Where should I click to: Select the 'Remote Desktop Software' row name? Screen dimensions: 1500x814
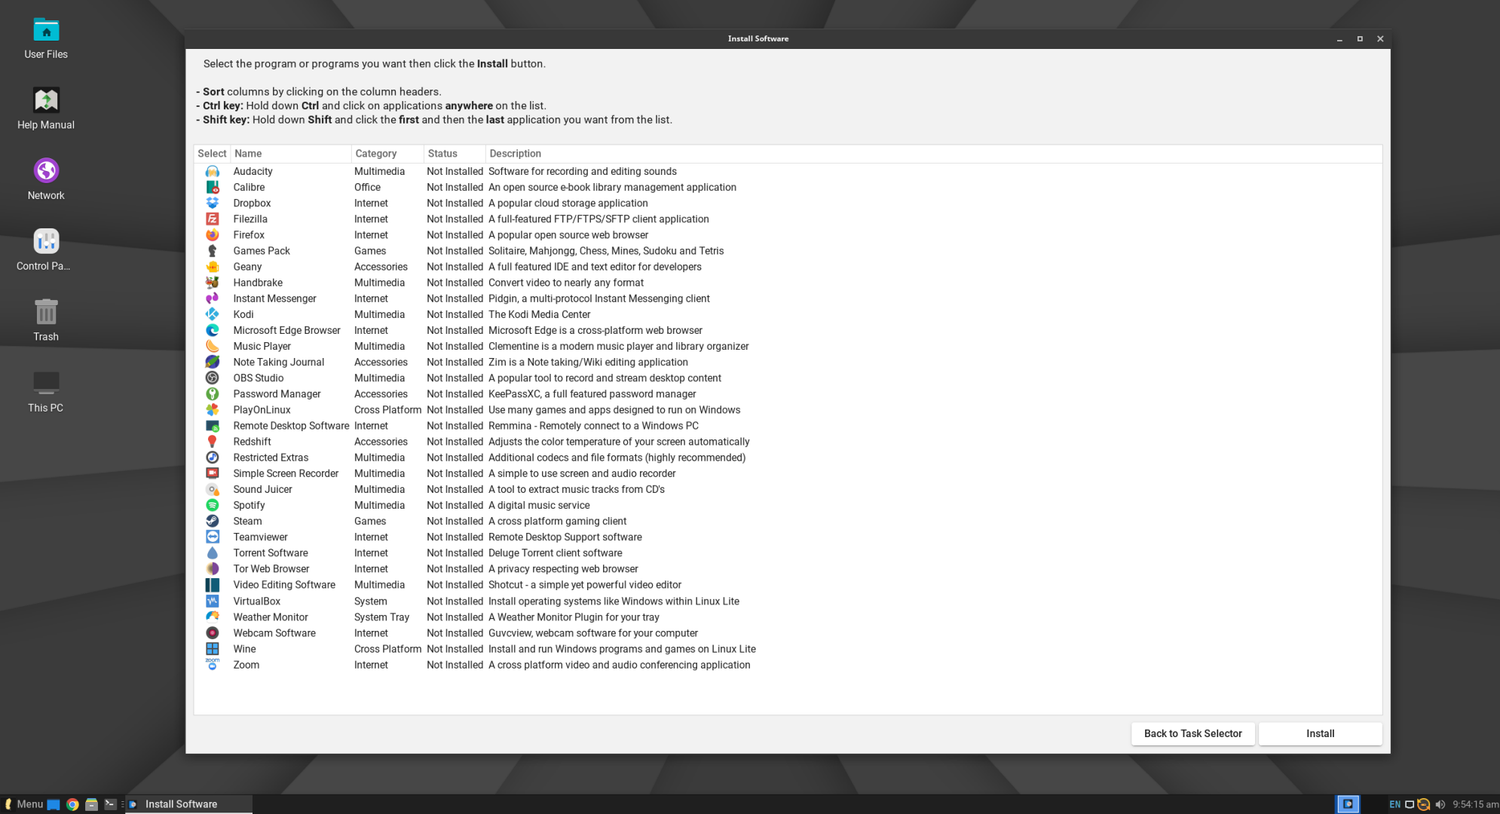click(291, 426)
